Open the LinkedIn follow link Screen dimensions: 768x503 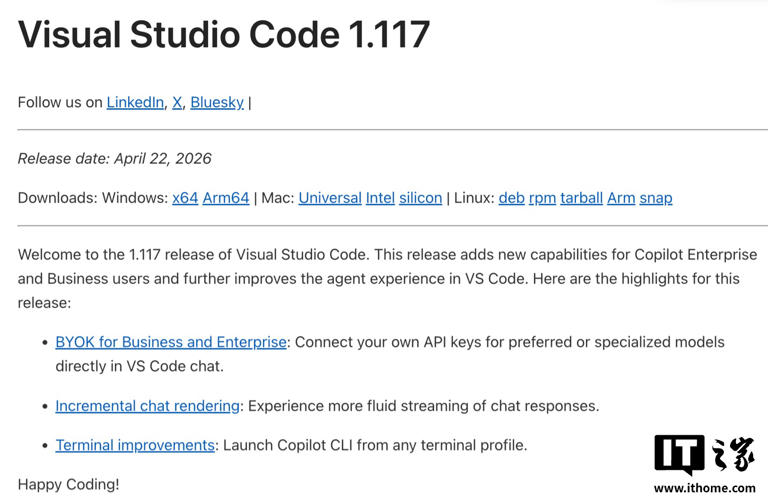[x=135, y=102]
